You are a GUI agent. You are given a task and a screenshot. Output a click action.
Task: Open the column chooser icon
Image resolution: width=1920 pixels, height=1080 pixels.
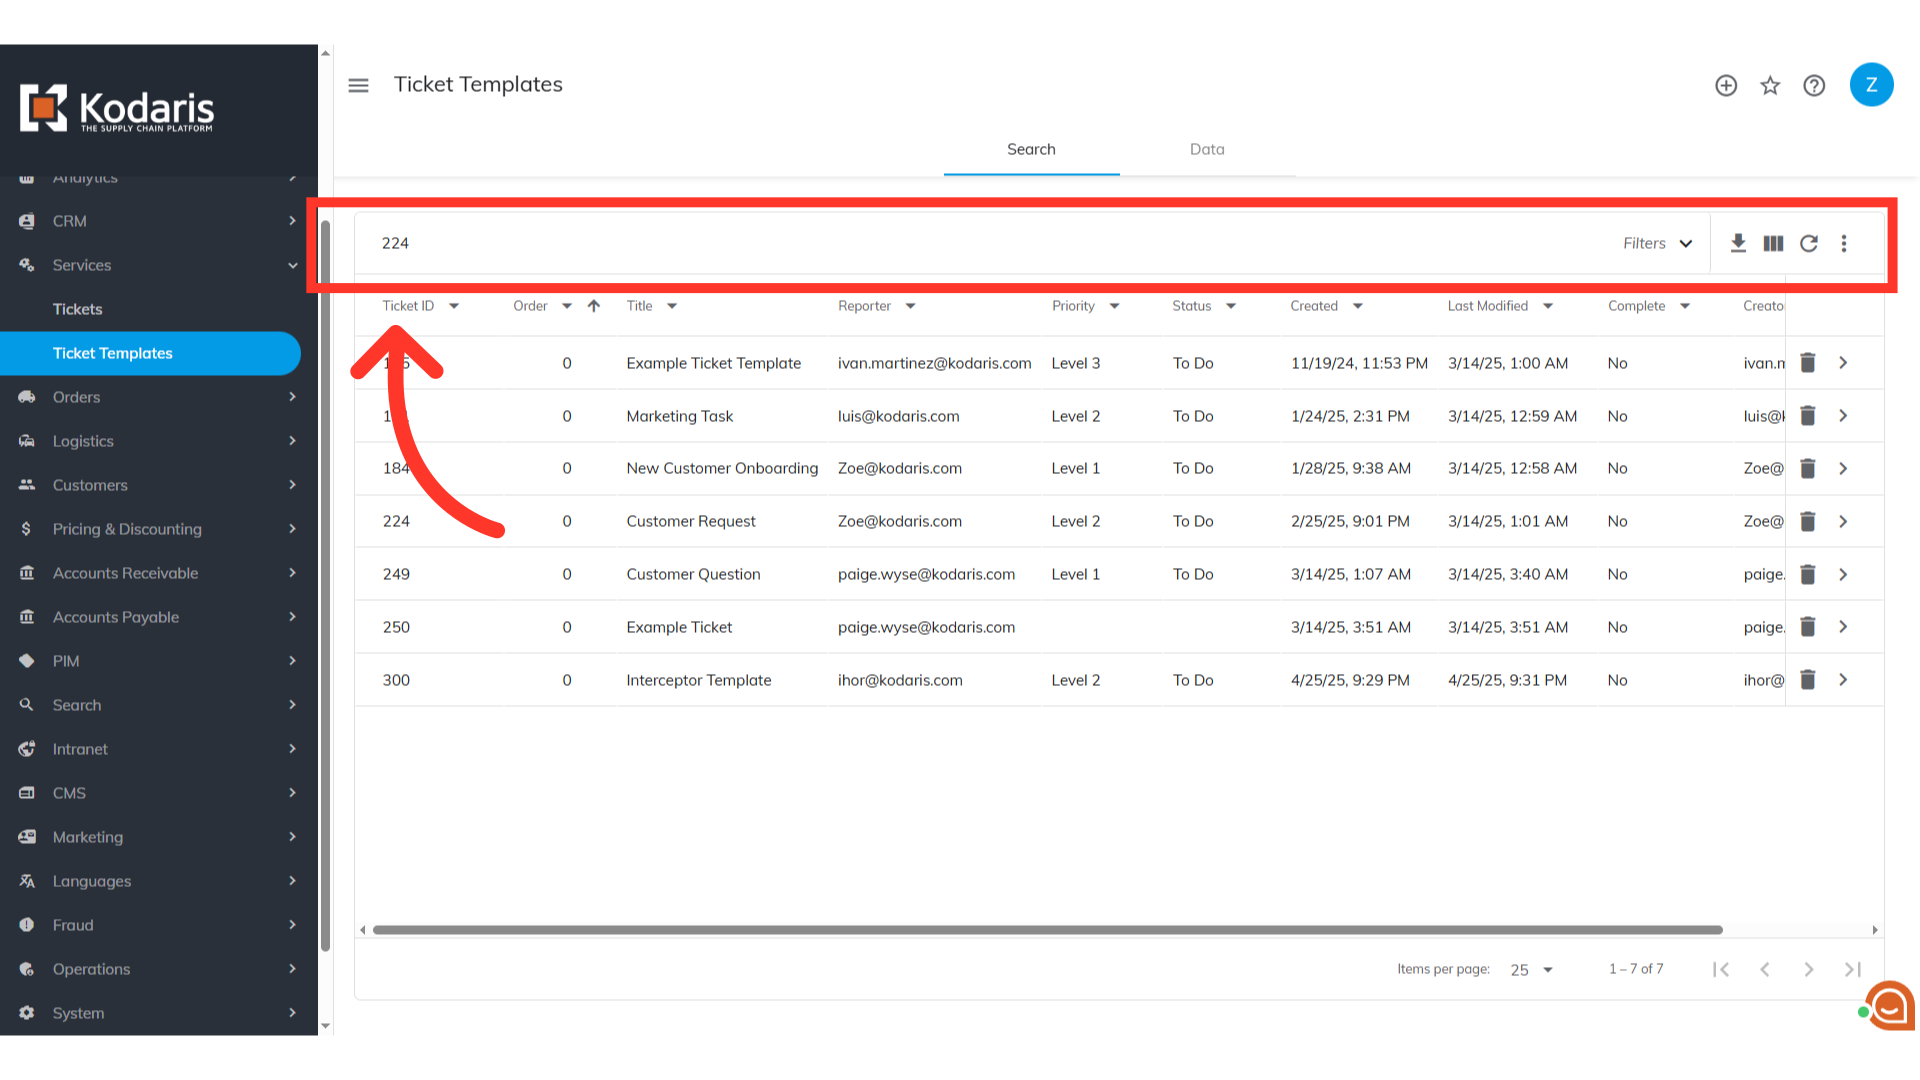[x=1773, y=243]
